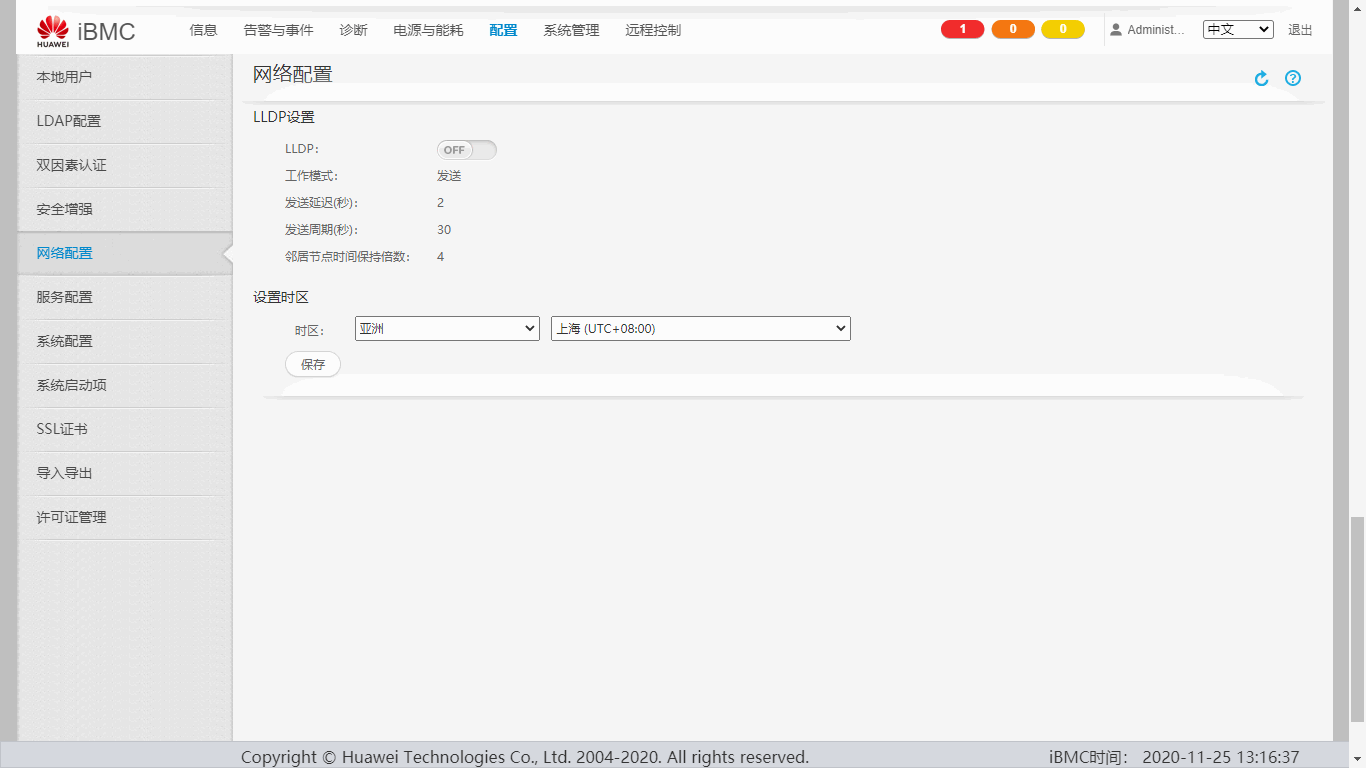This screenshot has width=1366, height=768.
Task: Open the 亚洲 region dropdown
Action: tap(447, 329)
